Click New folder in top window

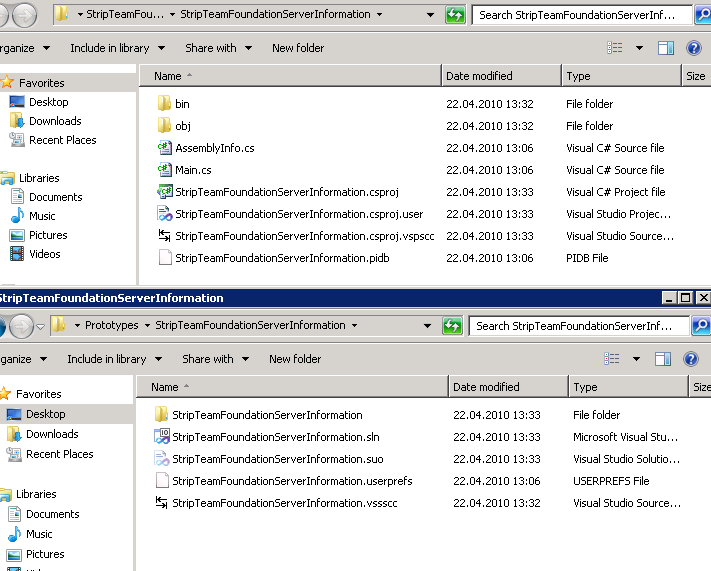pyautogui.click(x=298, y=48)
